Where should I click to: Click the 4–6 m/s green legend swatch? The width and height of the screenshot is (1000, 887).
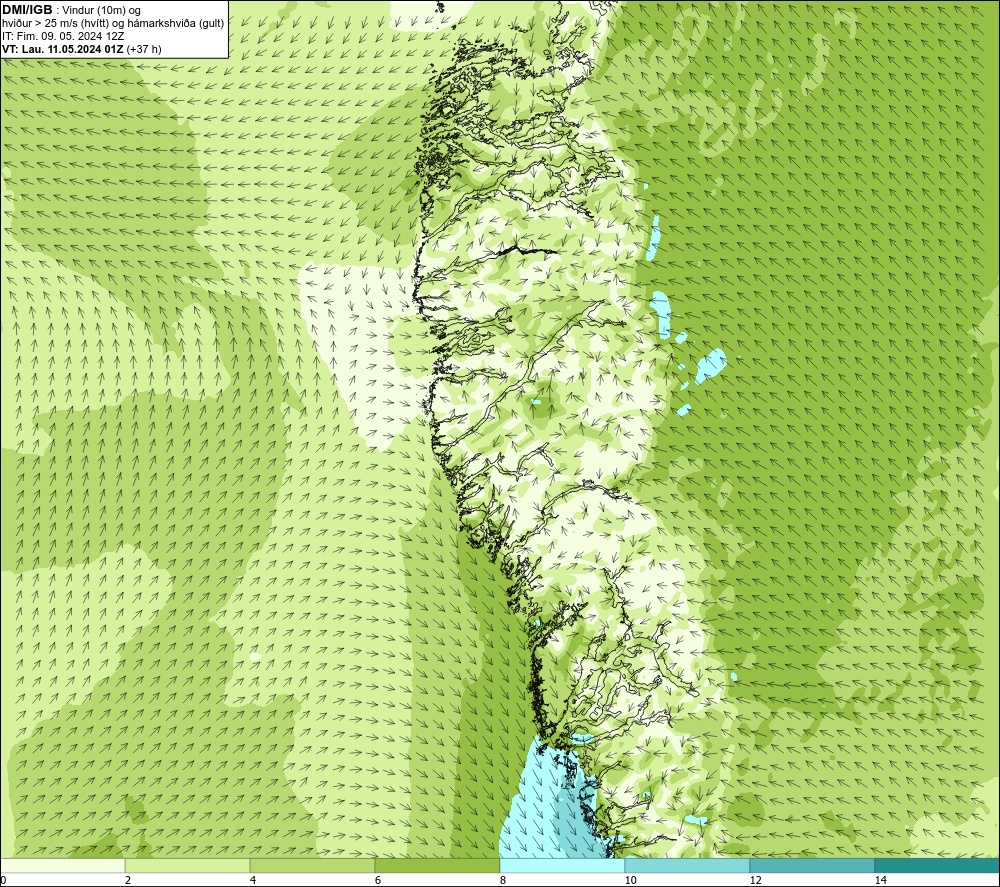tap(312, 865)
